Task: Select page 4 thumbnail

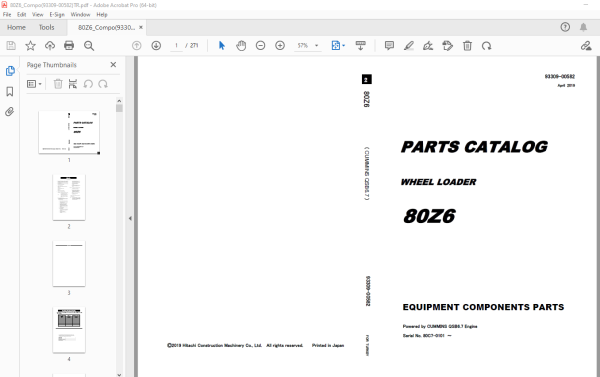Action: (69, 330)
